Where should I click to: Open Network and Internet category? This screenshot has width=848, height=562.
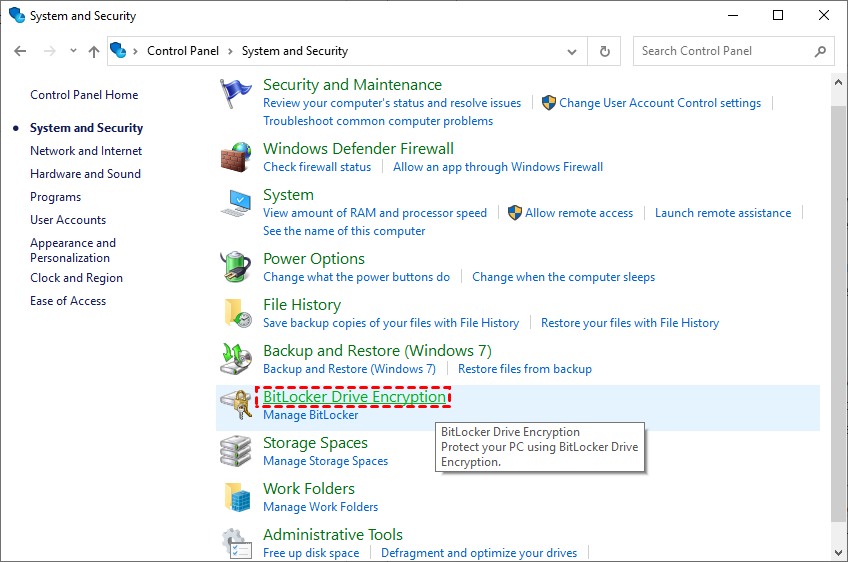(86, 151)
